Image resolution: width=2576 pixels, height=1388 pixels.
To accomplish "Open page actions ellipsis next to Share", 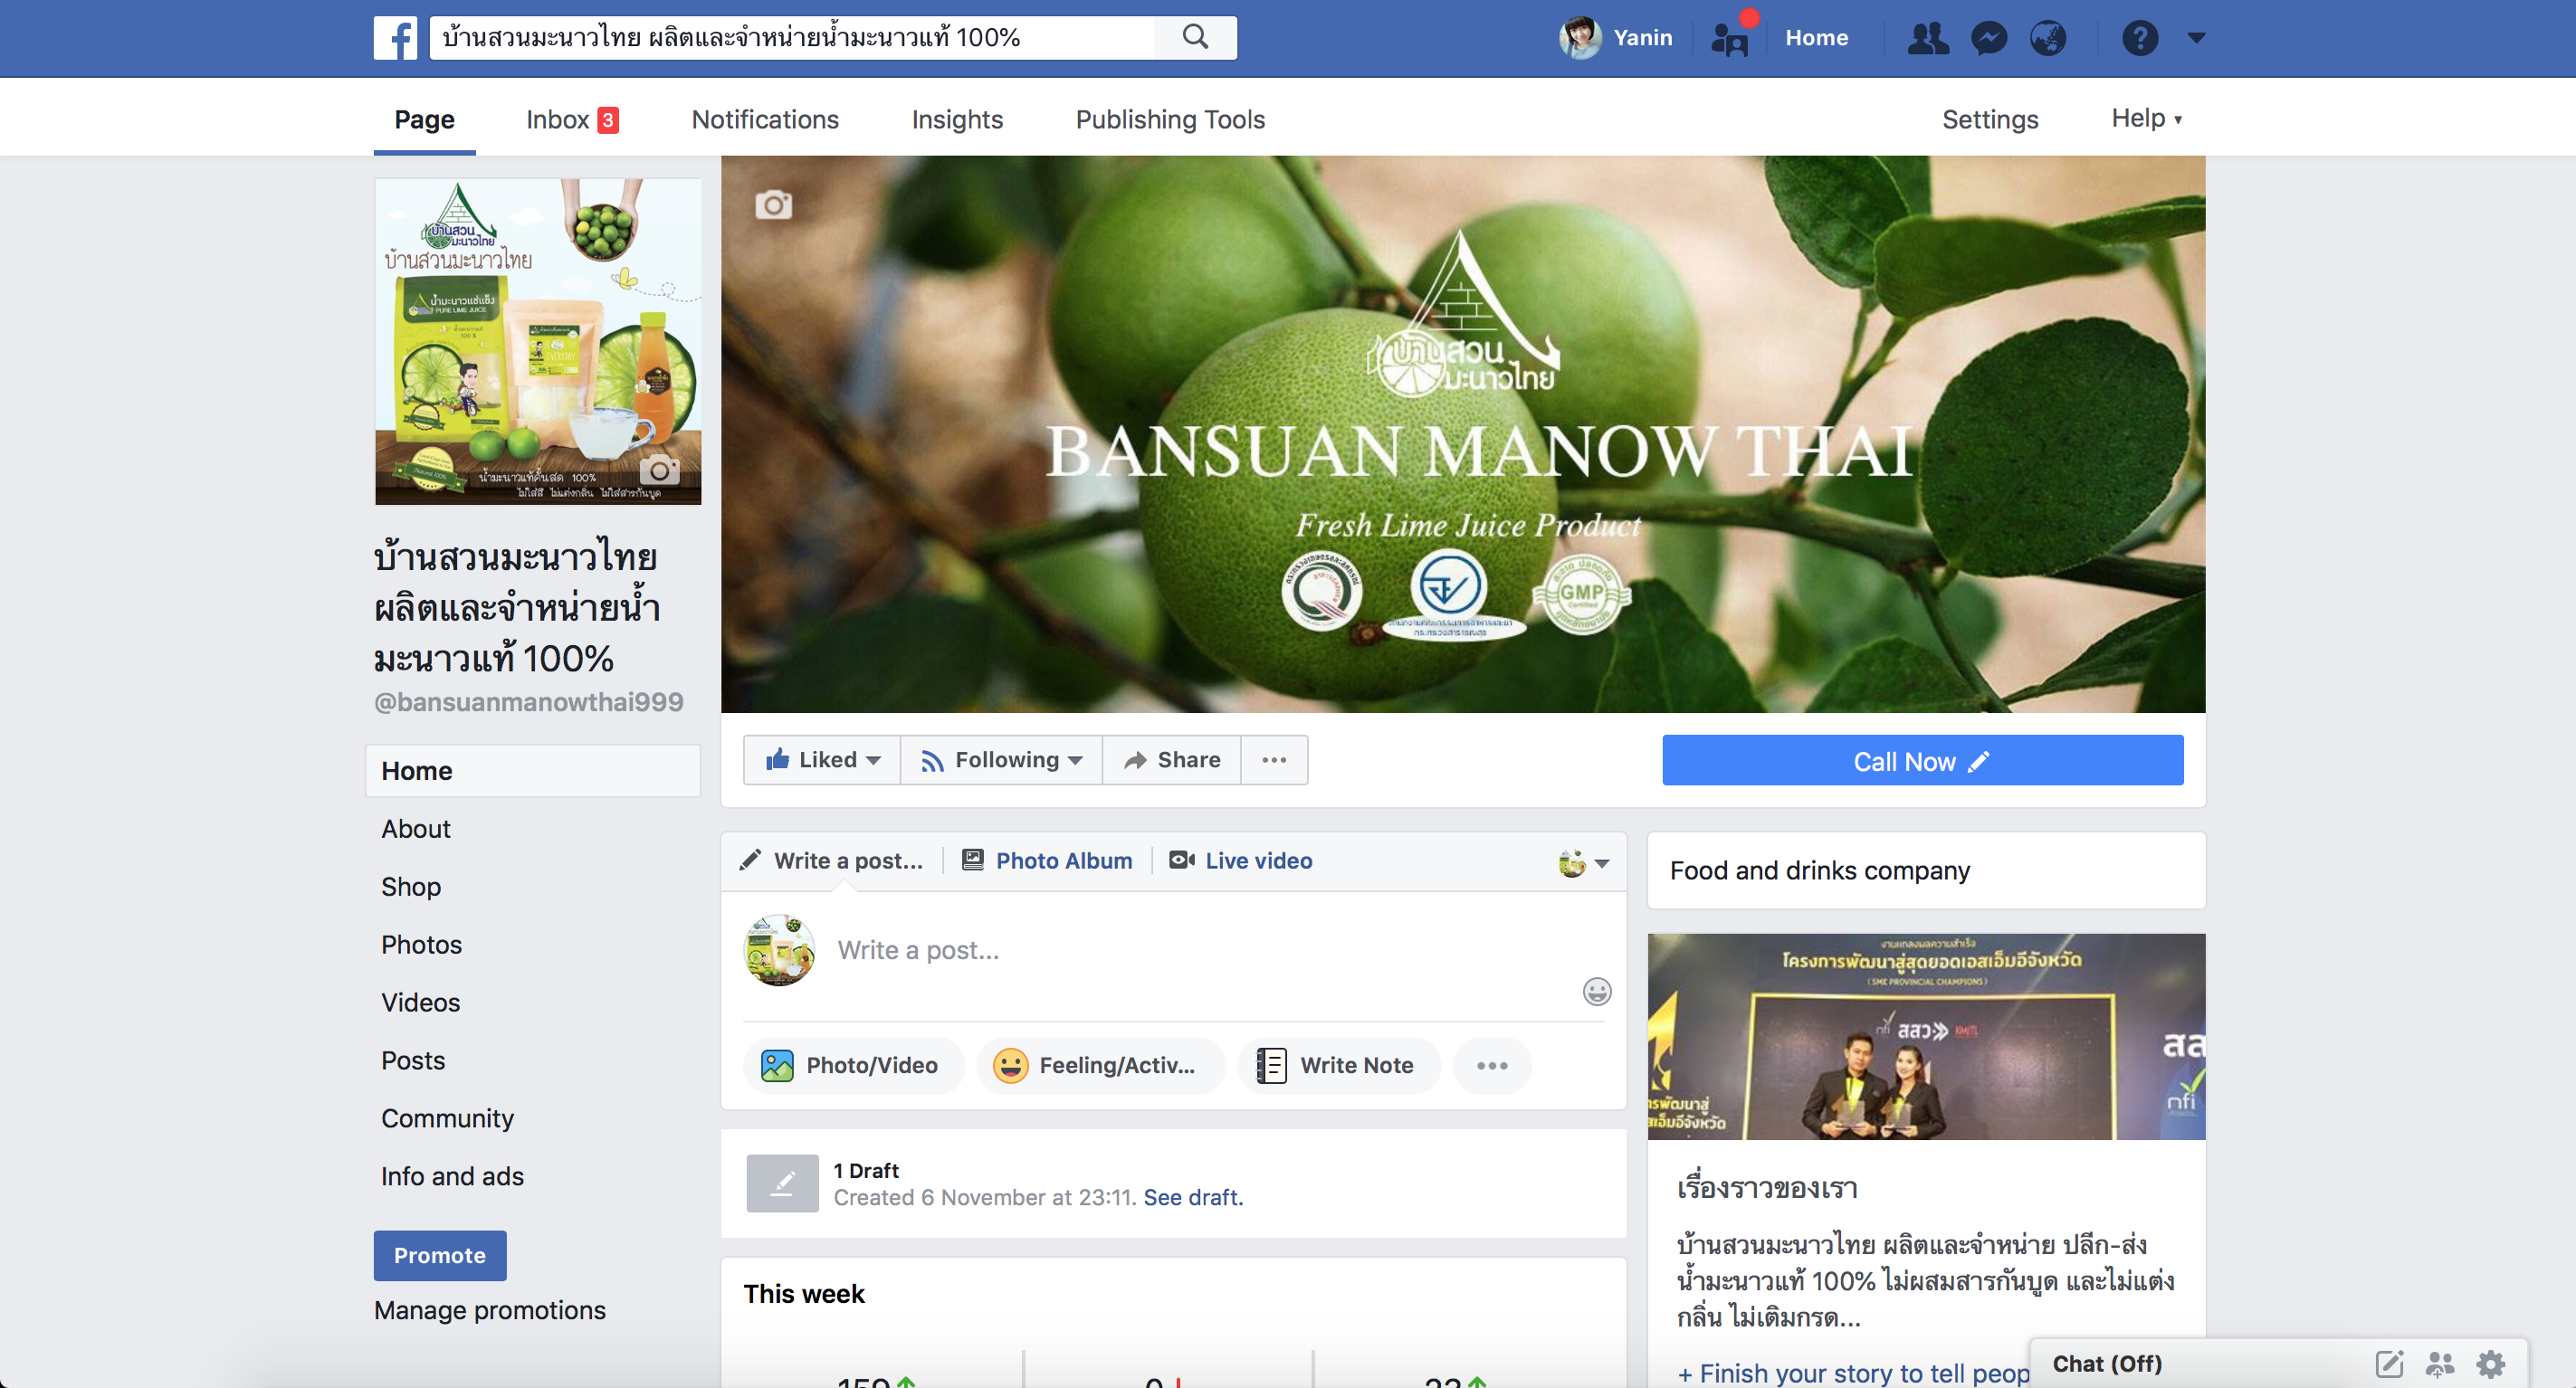I will [x=1274, y=760].
